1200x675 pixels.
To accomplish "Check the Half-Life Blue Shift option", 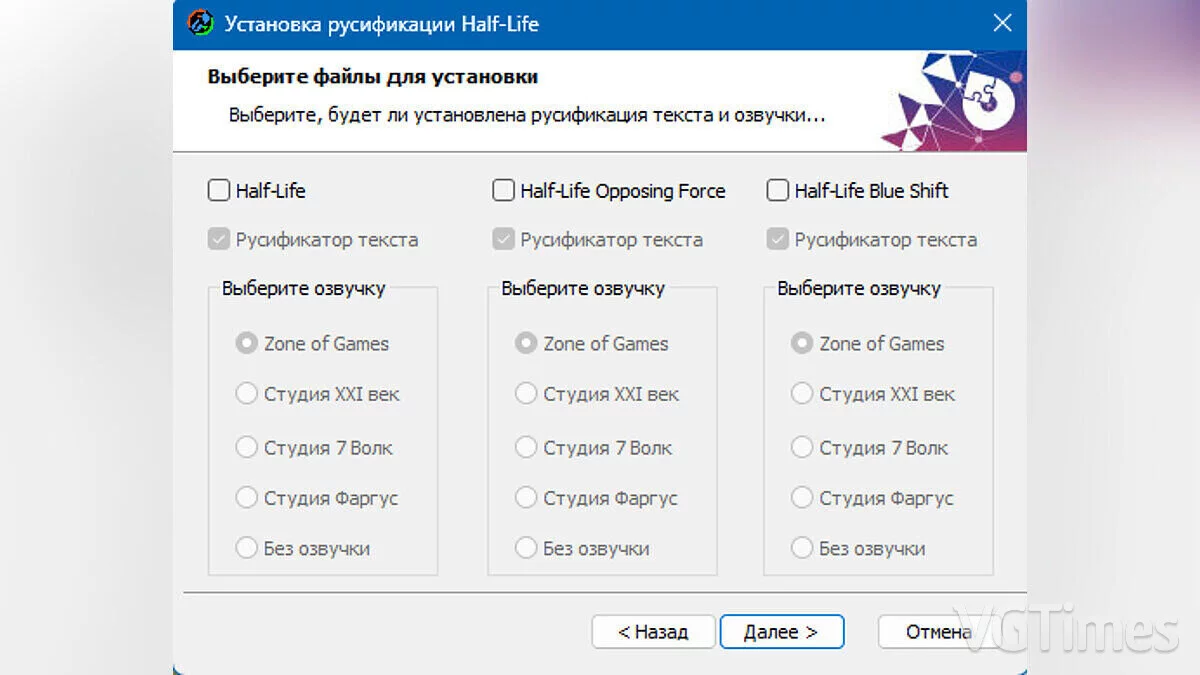I will pos(778,190).
